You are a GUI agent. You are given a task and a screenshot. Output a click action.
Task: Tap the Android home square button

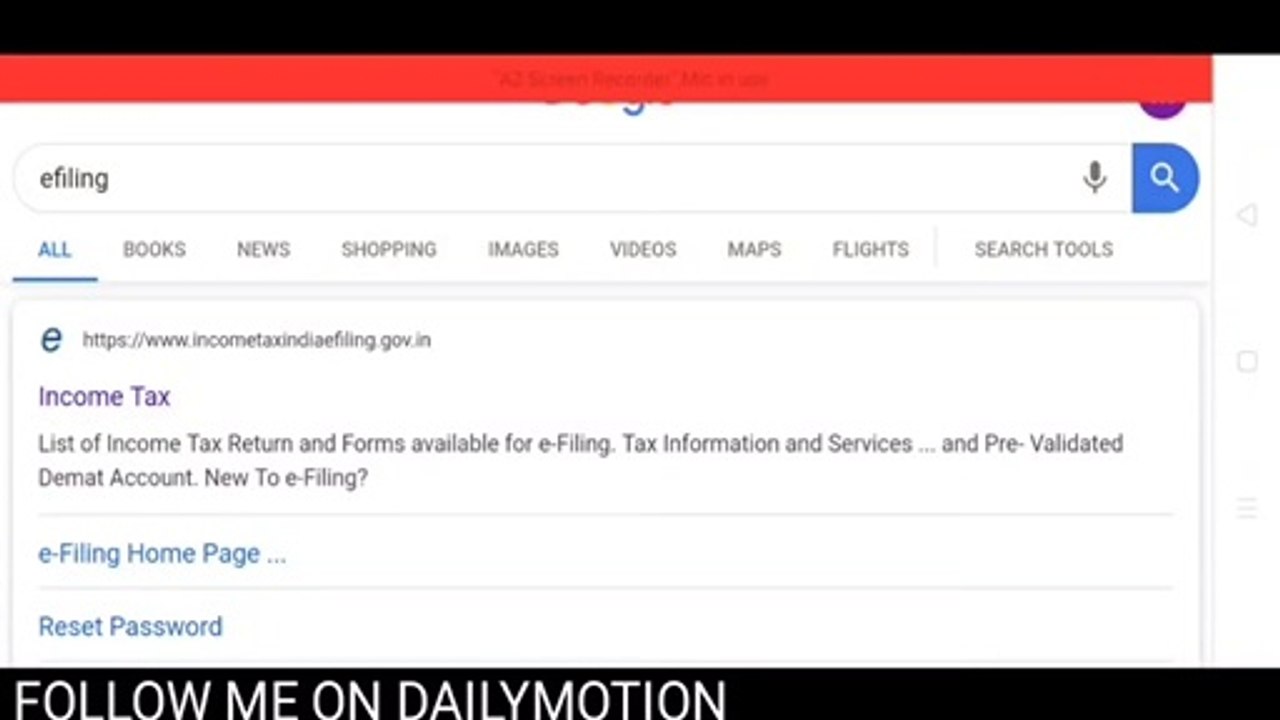click(1247, 361)
